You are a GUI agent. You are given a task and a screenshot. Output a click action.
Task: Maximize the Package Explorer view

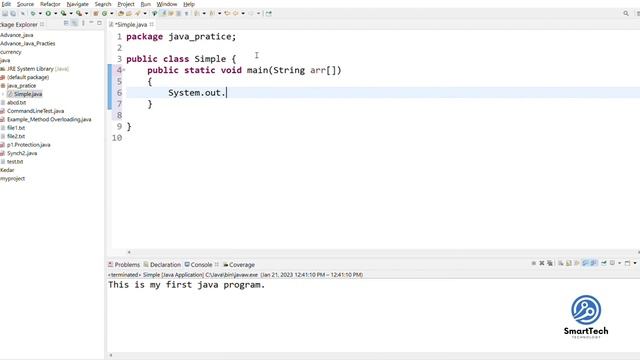99,23
